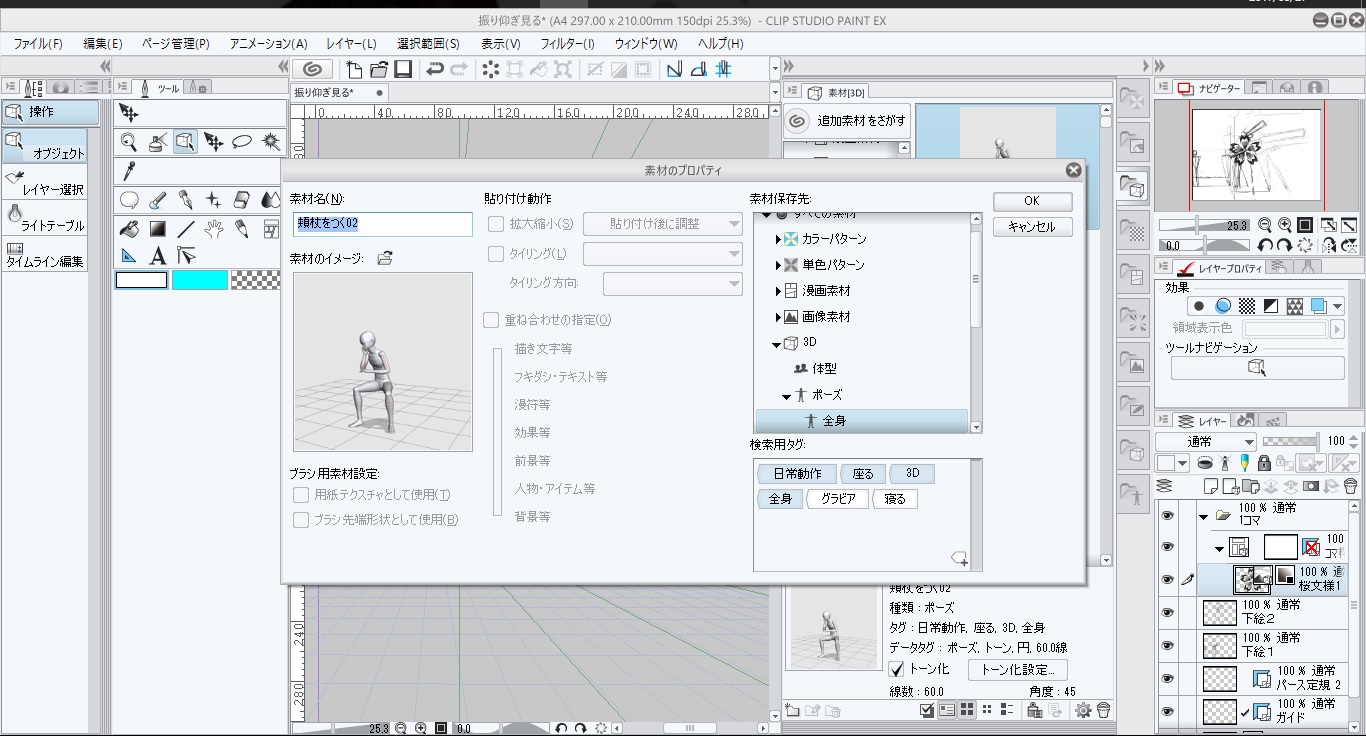This screenshot has height=736, width=1366.
Task: Select the Gradient tool icon
Action: [157, 229]
